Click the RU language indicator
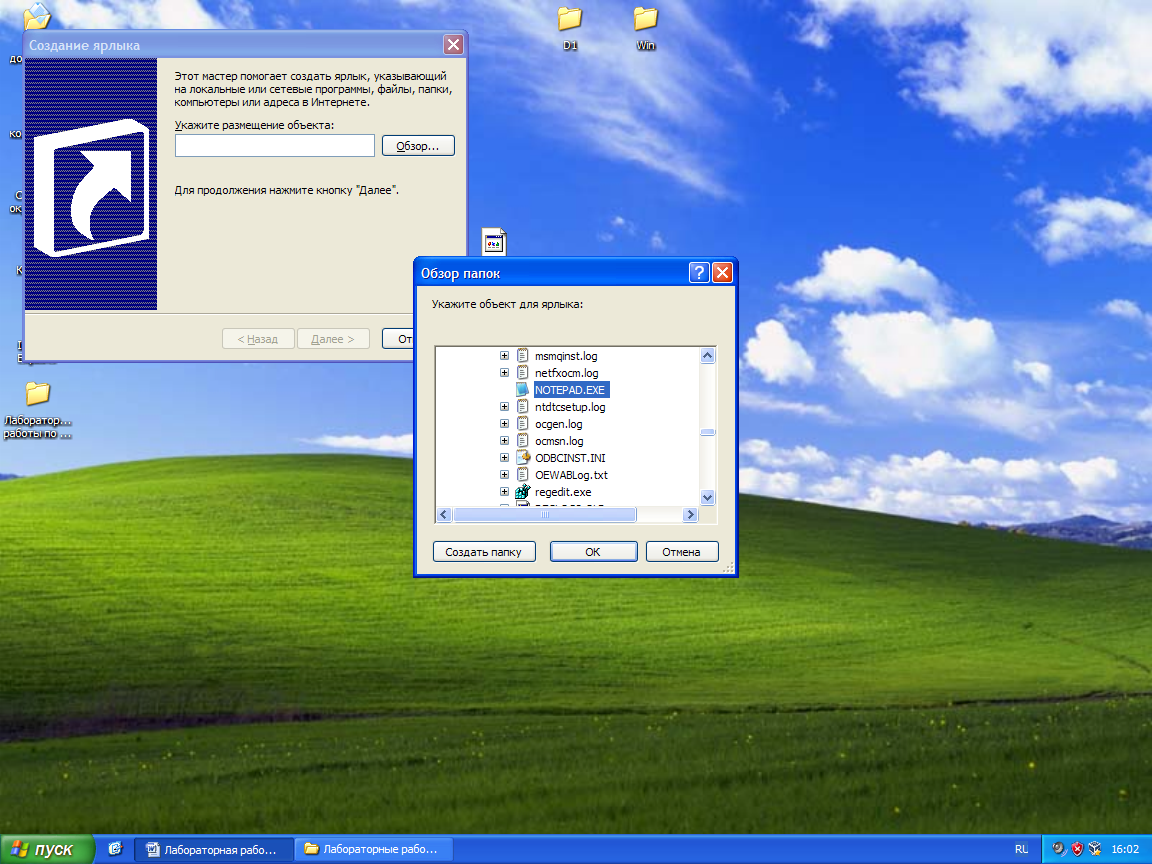The image size is (1152, 864). point(1021,849)
